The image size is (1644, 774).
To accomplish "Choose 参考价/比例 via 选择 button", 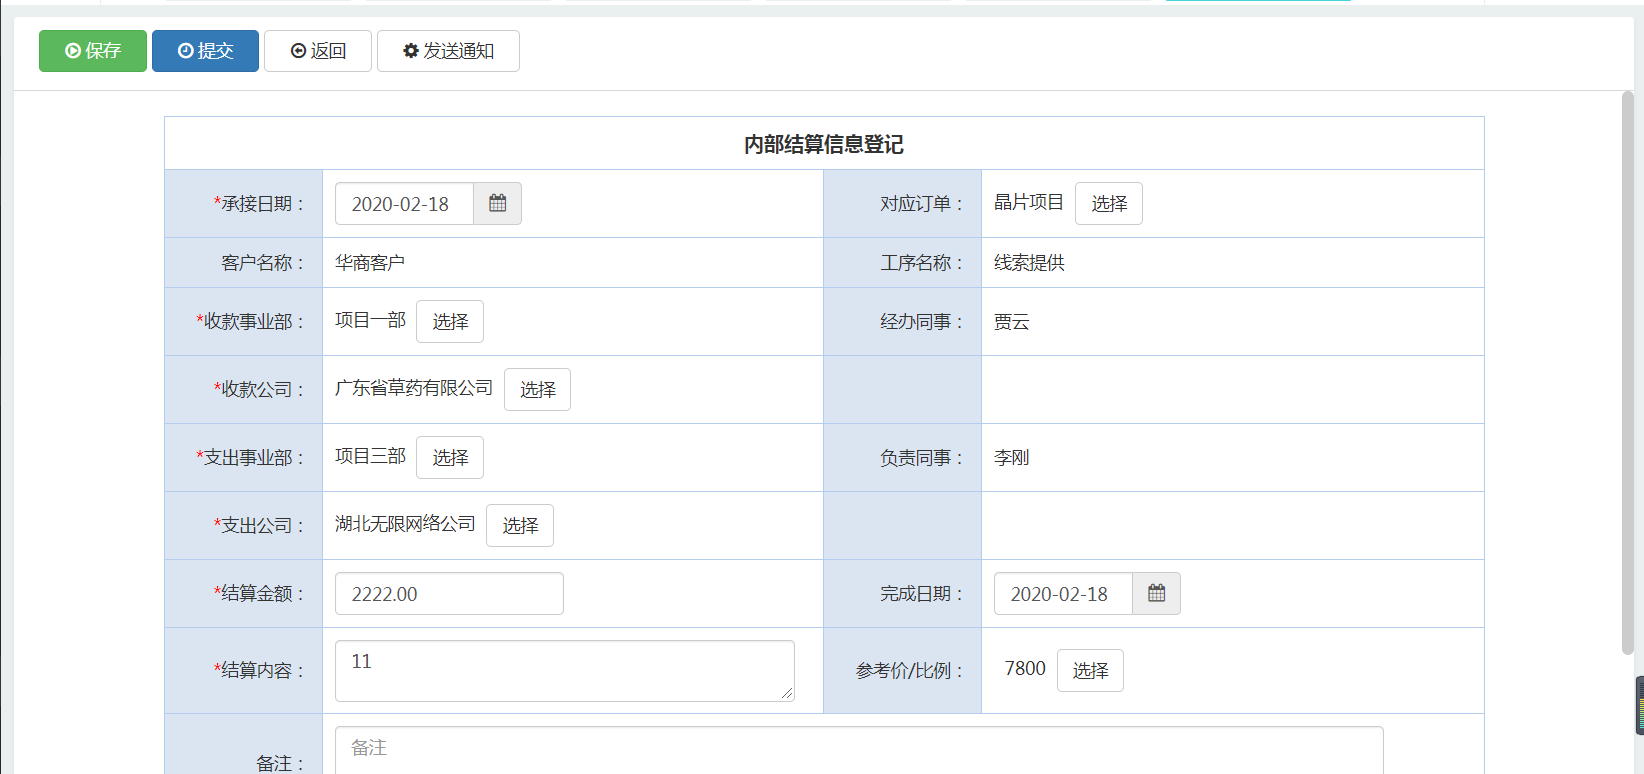I will point(1090,671).
